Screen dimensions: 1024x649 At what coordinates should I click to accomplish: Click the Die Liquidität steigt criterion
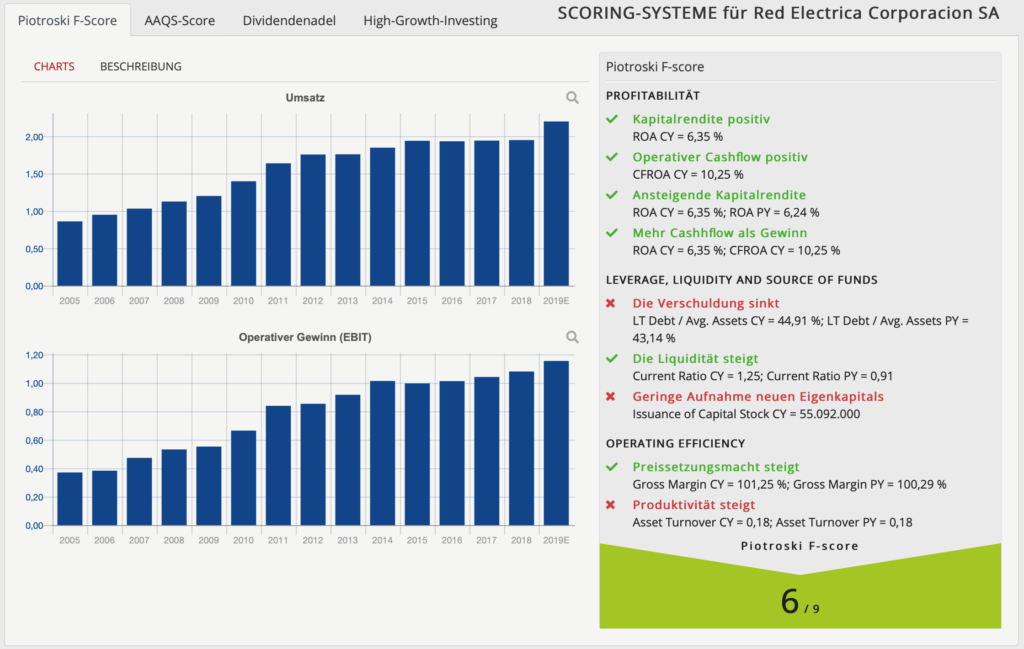pos(696,358)
